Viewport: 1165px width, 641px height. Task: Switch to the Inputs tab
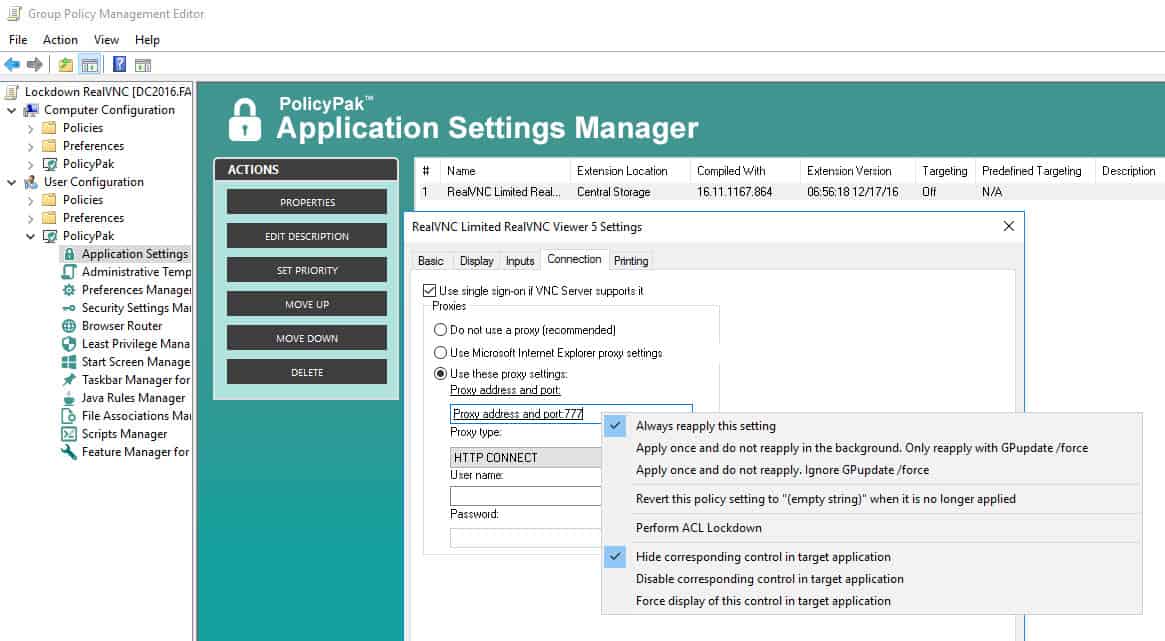point(520,261)
